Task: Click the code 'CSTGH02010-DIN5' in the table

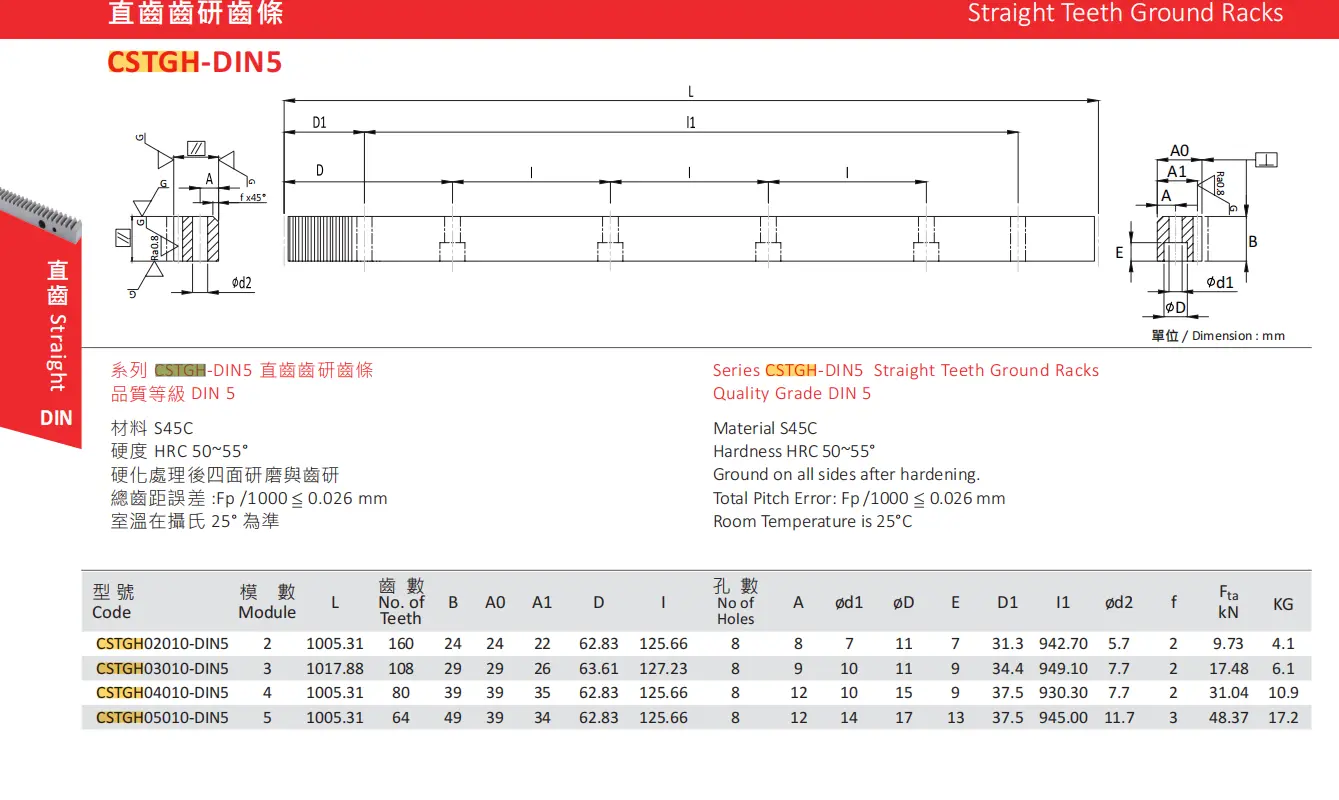Action: pos(162,644)
